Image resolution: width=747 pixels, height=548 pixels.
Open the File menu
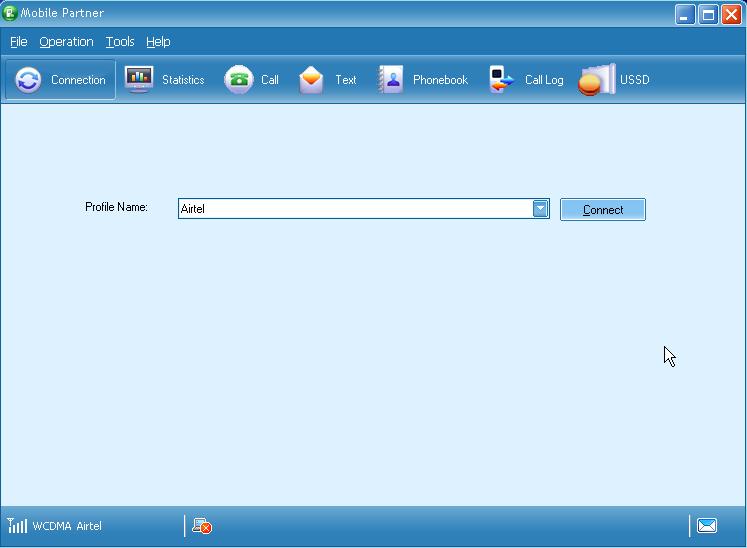point(19,42)
